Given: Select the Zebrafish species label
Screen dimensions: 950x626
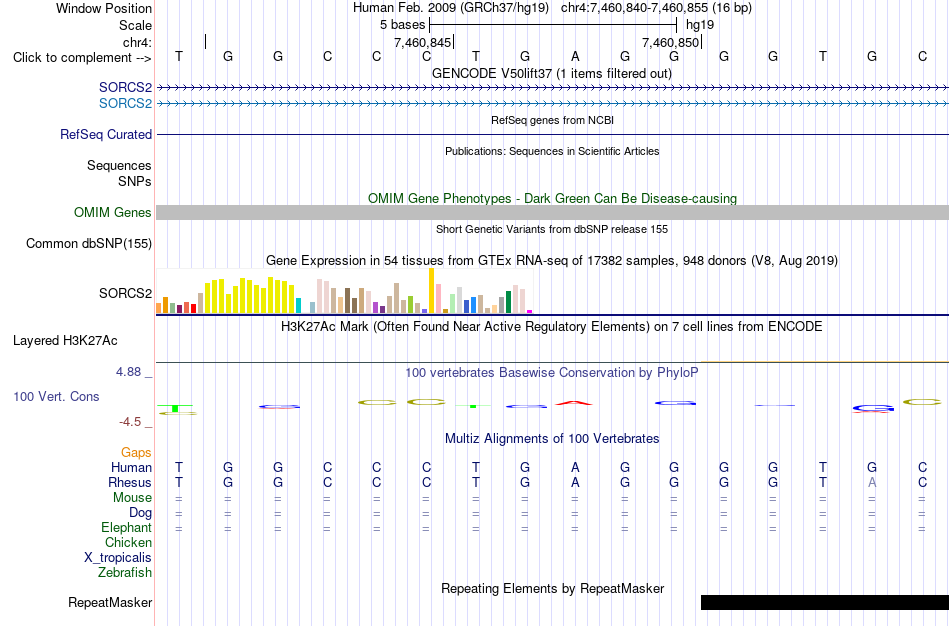Looking at the screenshot, I should 125,572.
